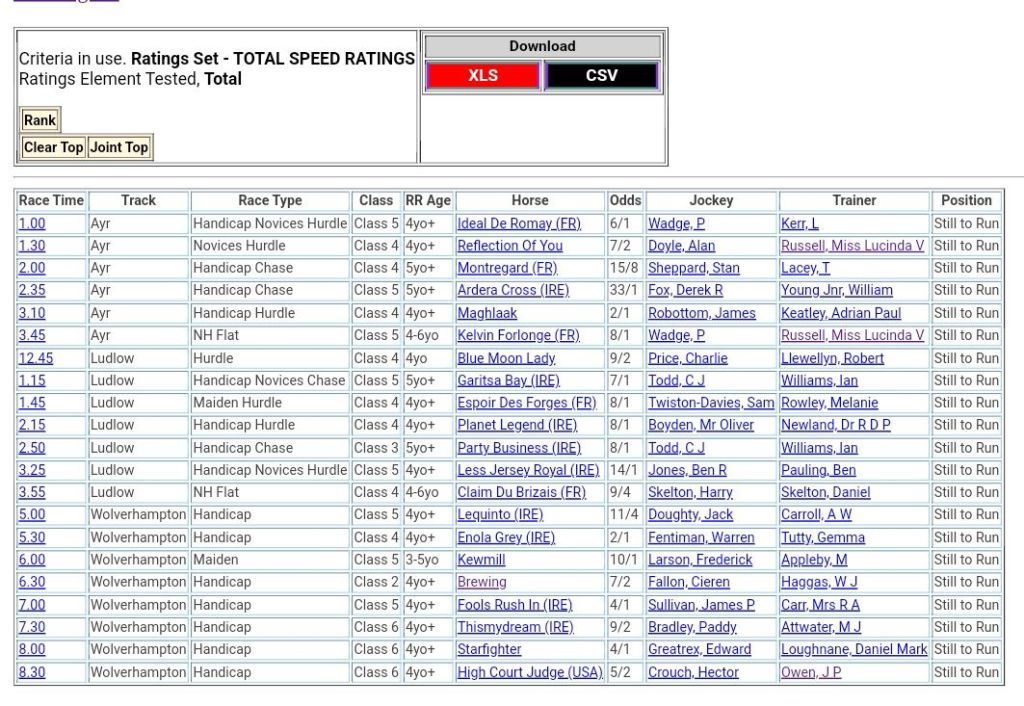This screenshot has height=706, width=1024.
Task: Download the ratings as XLS
Action: click(x=482, y=75)
